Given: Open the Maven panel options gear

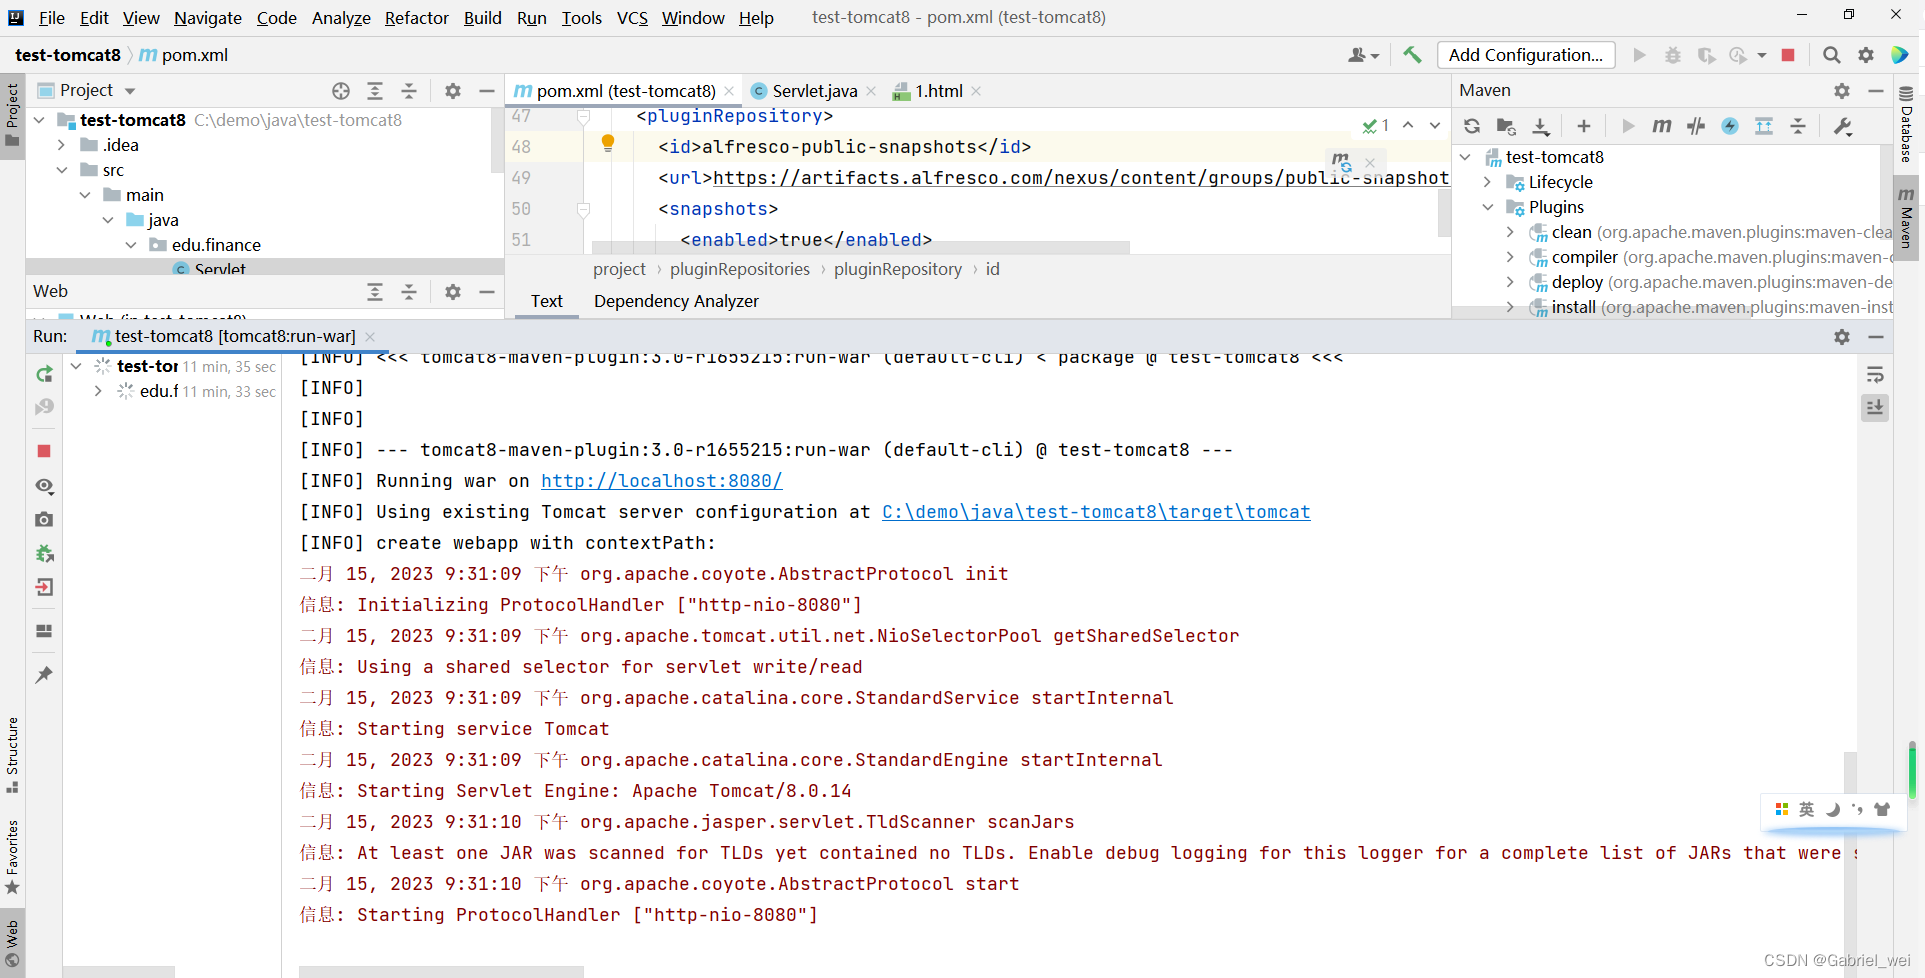Looking at the screenshot, I should [1842, 91].
